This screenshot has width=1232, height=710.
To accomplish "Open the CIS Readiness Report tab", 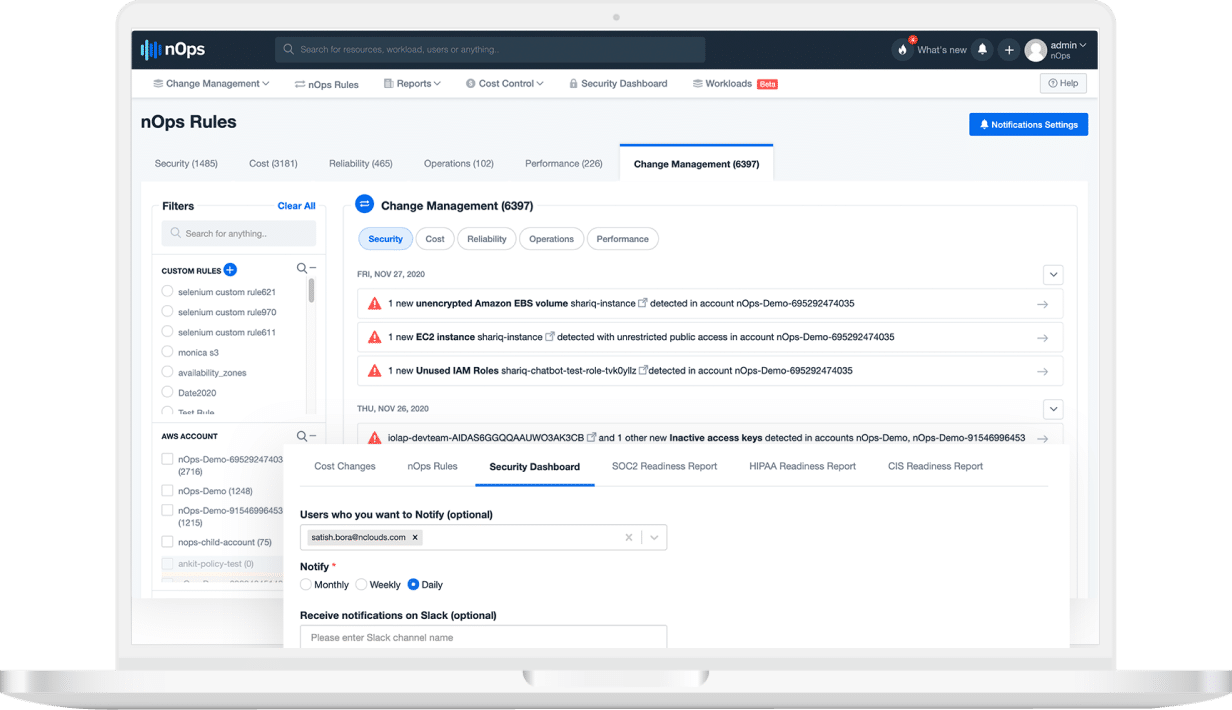I will coord(935,466).
